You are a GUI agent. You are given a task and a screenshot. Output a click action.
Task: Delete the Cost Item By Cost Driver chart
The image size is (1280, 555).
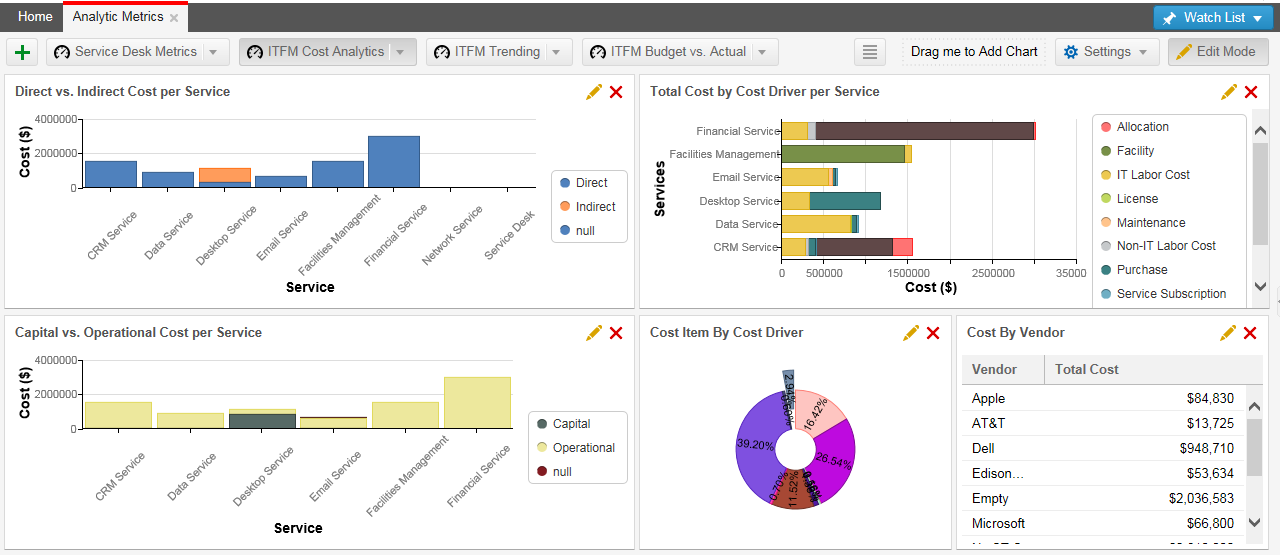click(933, 333)
